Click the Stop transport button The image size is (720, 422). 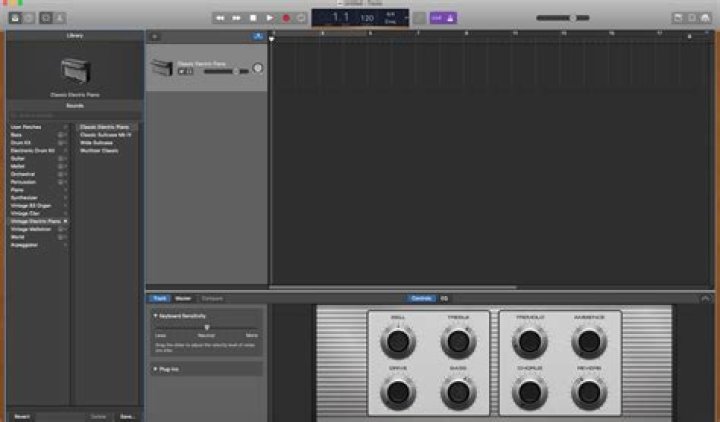(254, 18)
